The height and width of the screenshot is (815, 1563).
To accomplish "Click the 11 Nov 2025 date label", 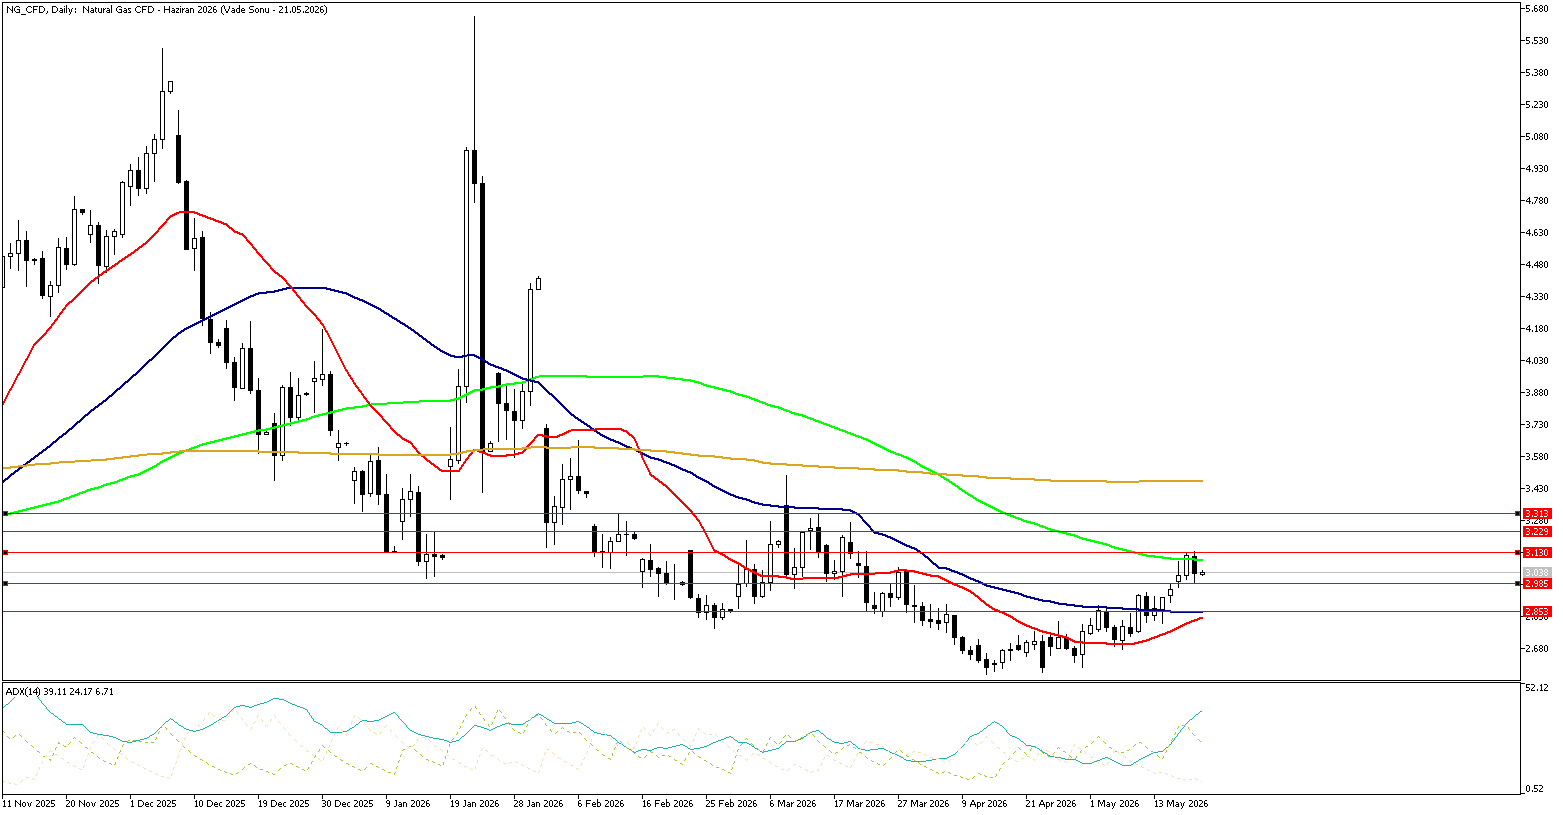I will click(x=30, y=803).
